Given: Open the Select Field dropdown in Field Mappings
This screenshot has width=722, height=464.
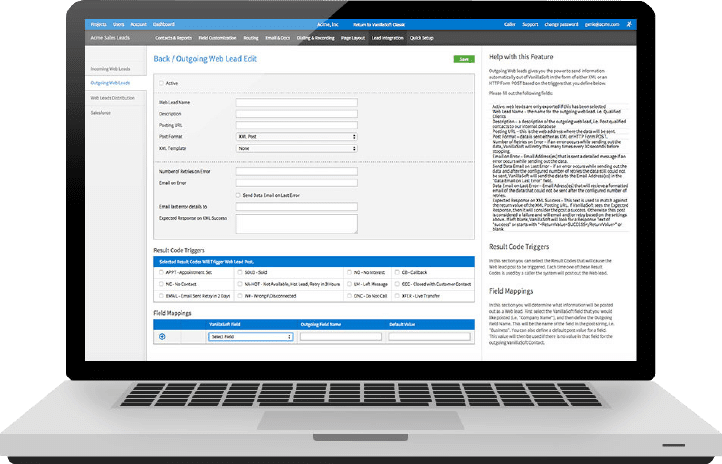Looking at the screenshot, I should click(x=250, y=337).
